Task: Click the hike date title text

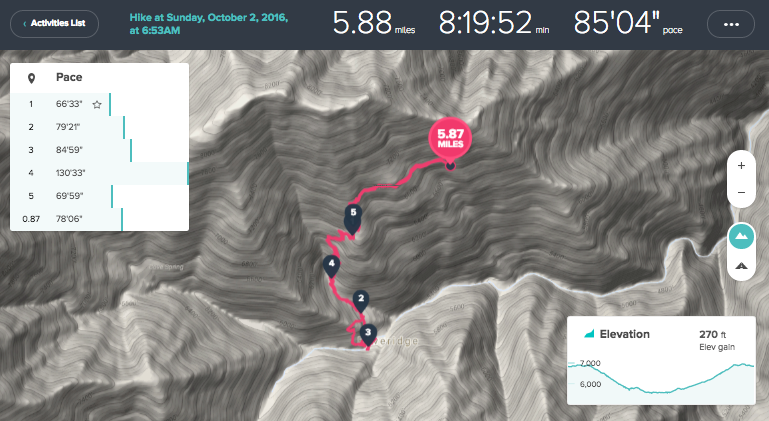Action: (208, 24)
